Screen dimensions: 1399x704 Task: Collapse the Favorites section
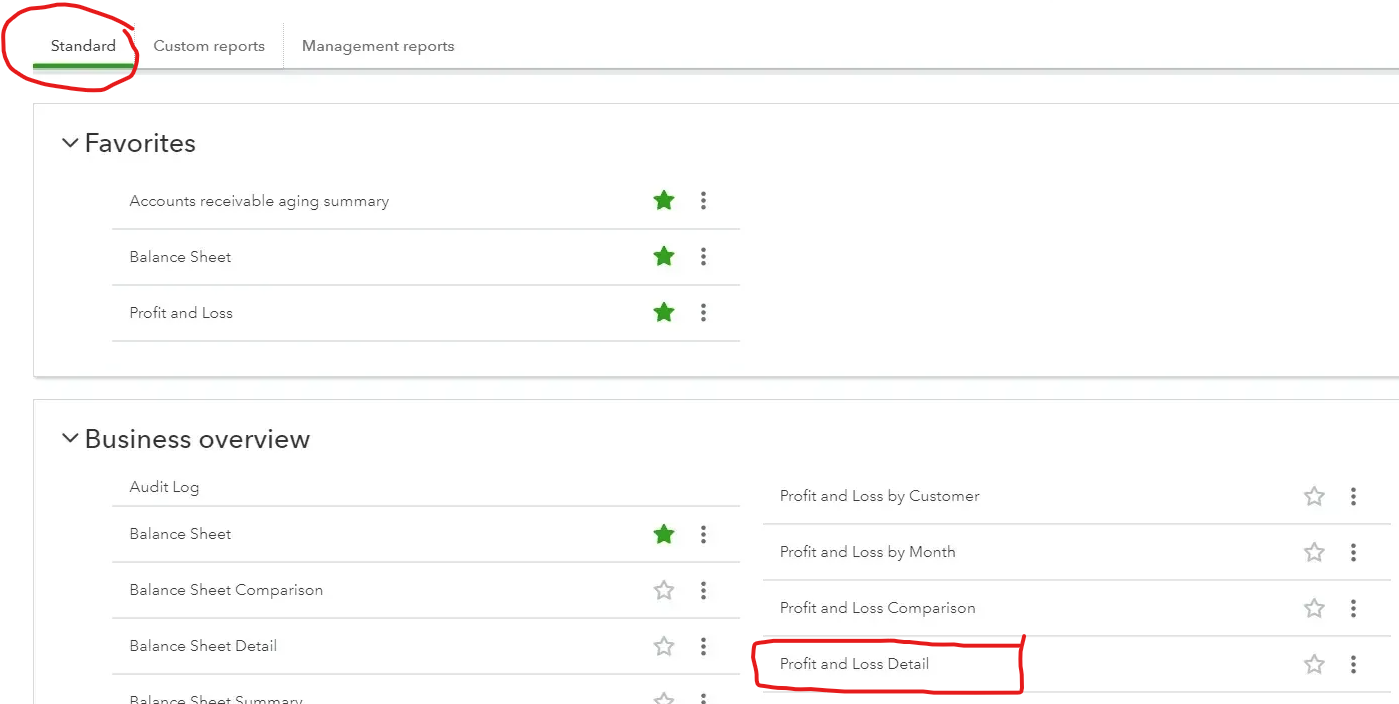70,143
